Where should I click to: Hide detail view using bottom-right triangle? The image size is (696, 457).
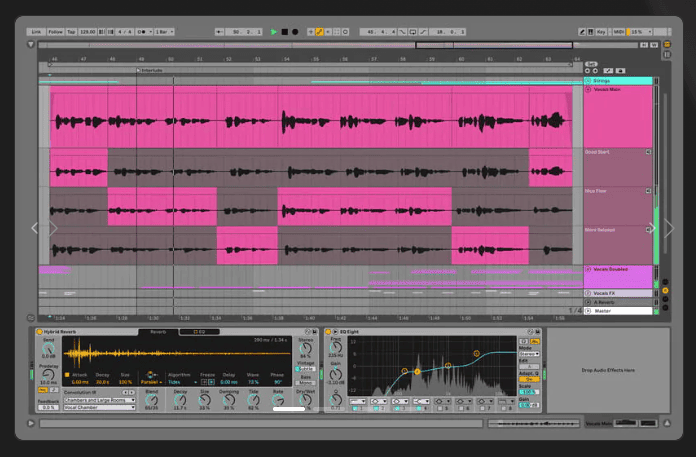(667, 423)
